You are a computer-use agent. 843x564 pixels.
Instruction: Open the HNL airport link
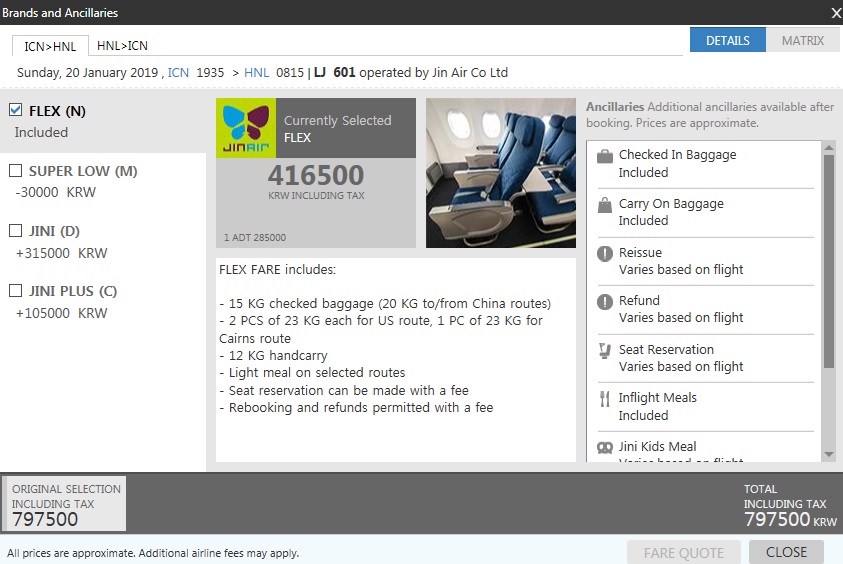(256, 73)
